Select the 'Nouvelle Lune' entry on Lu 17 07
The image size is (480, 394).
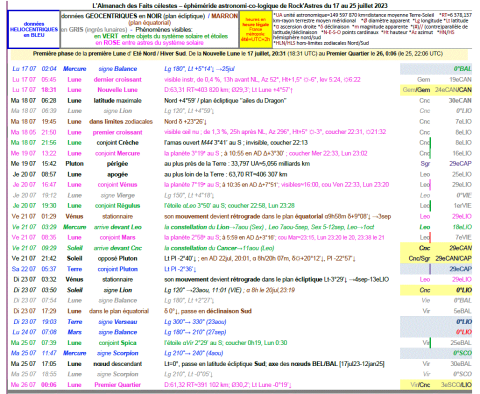117,90
